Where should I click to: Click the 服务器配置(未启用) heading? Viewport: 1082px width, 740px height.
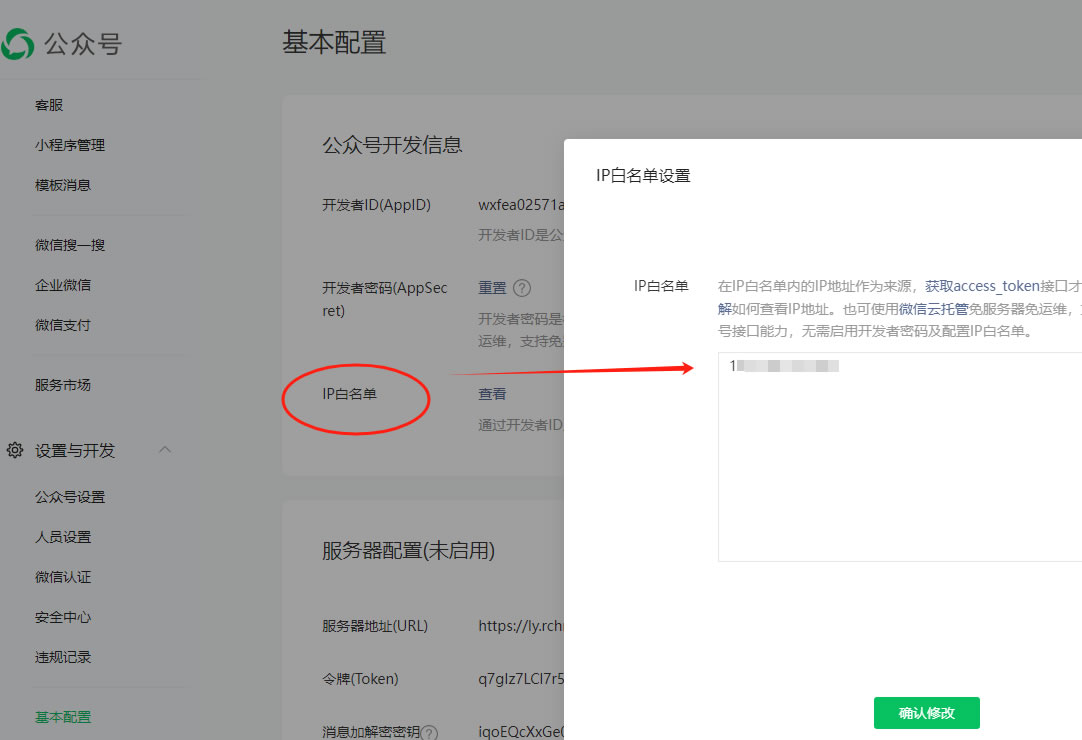pyautogui.click(x=408, y=551)
